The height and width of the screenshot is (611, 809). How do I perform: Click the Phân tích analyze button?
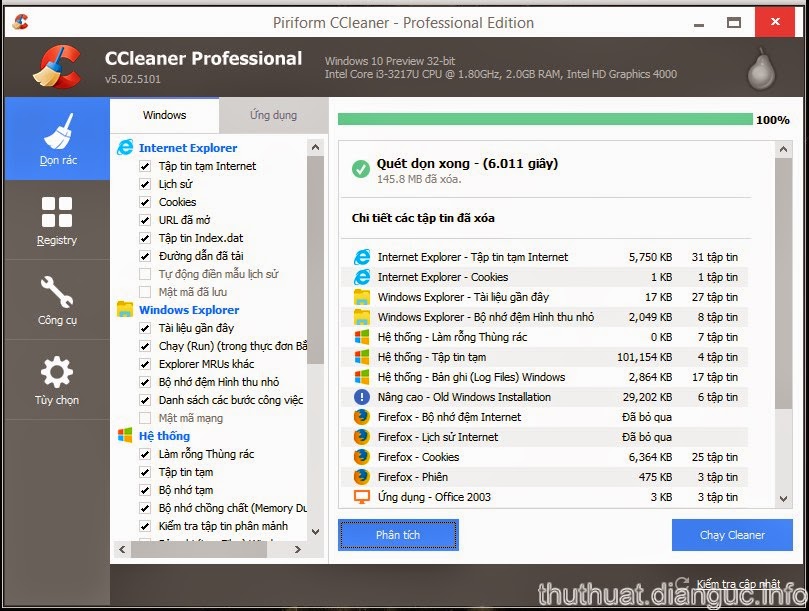tap(398, 535)
